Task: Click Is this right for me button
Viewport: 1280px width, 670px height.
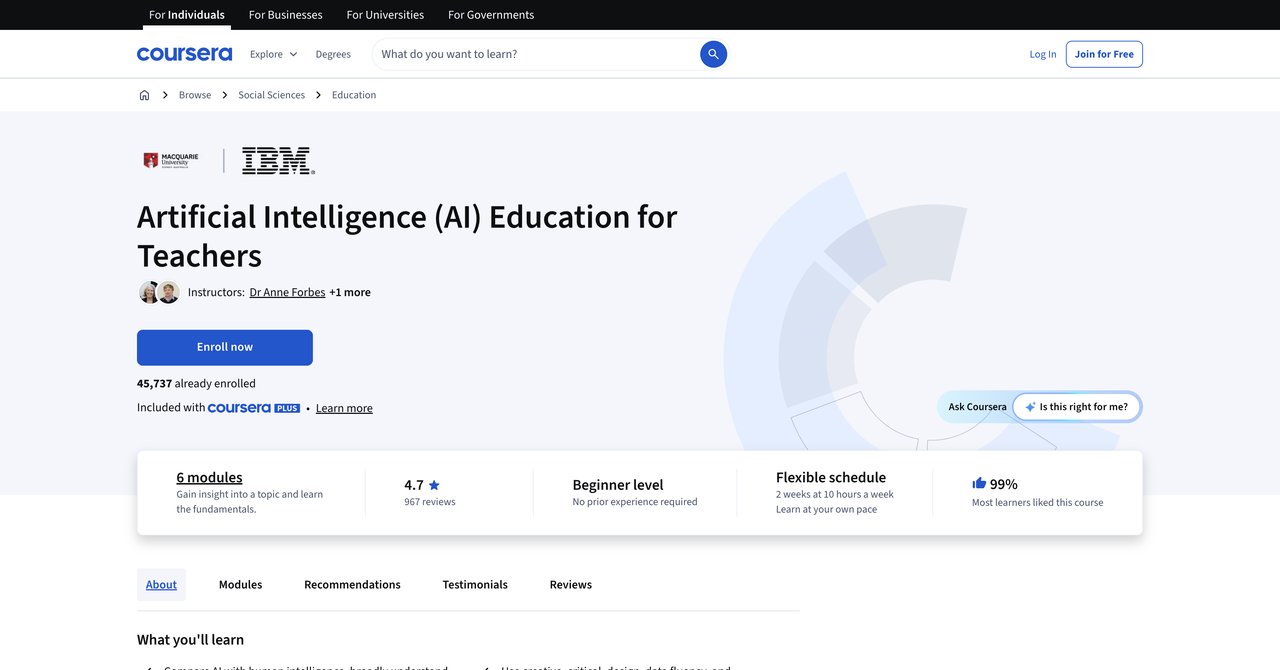Action: click(1076, 407)
